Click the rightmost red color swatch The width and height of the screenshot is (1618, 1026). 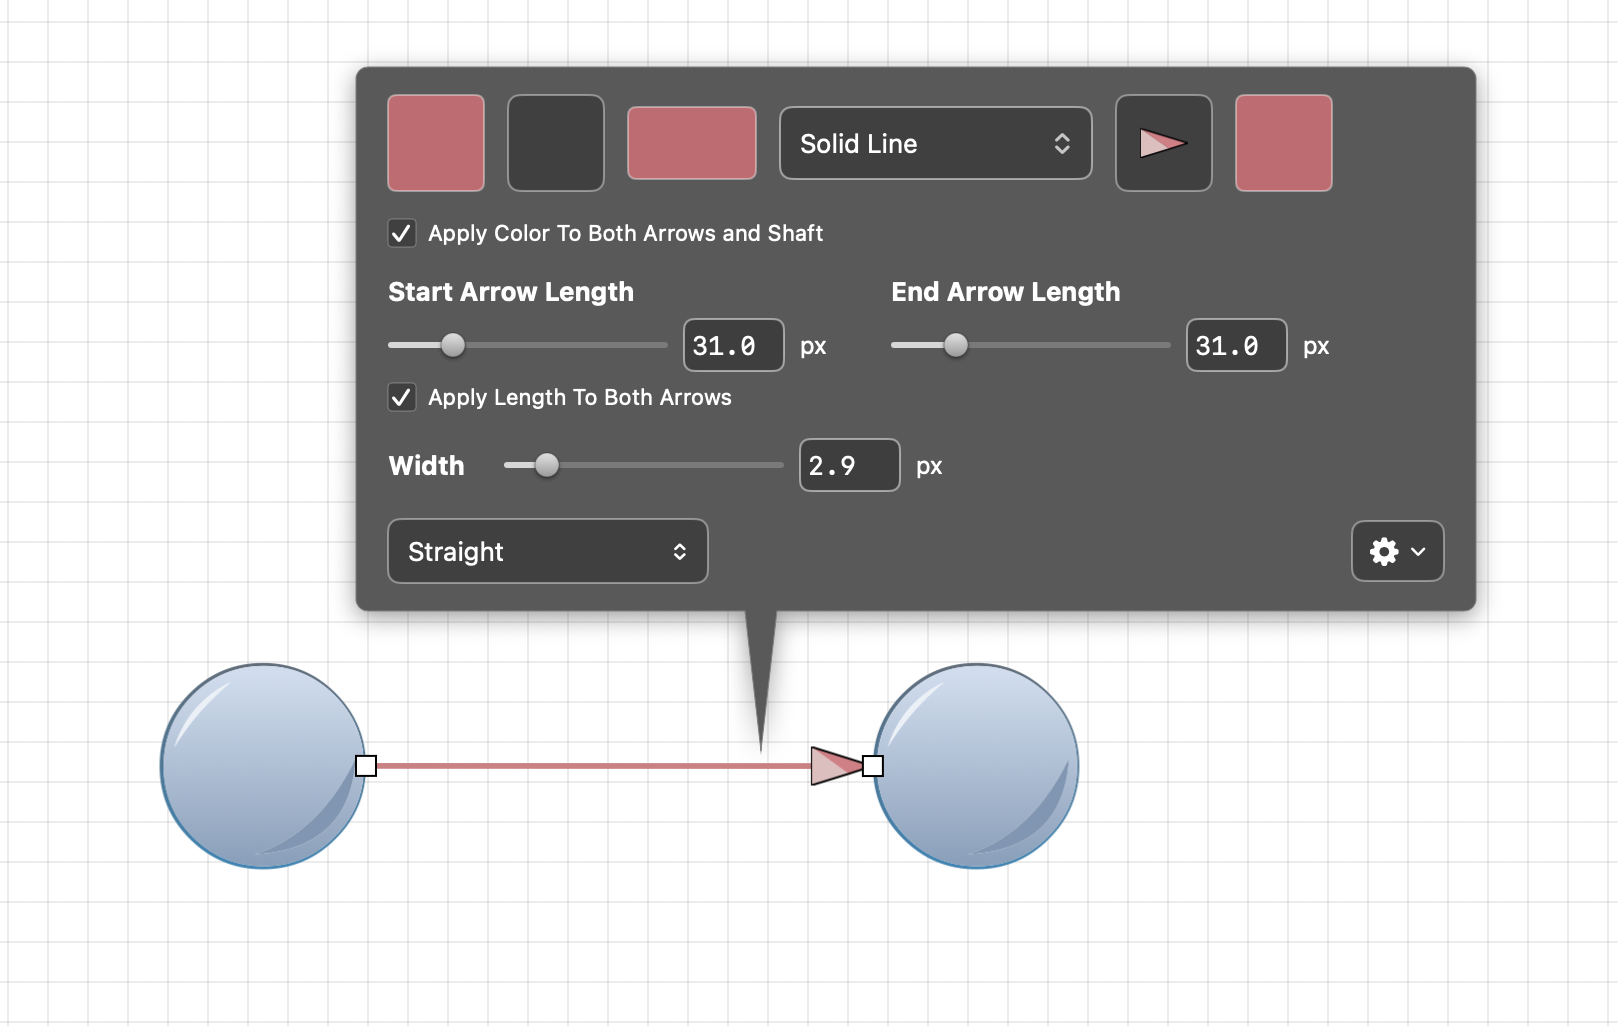click(x=1283, y=143)
